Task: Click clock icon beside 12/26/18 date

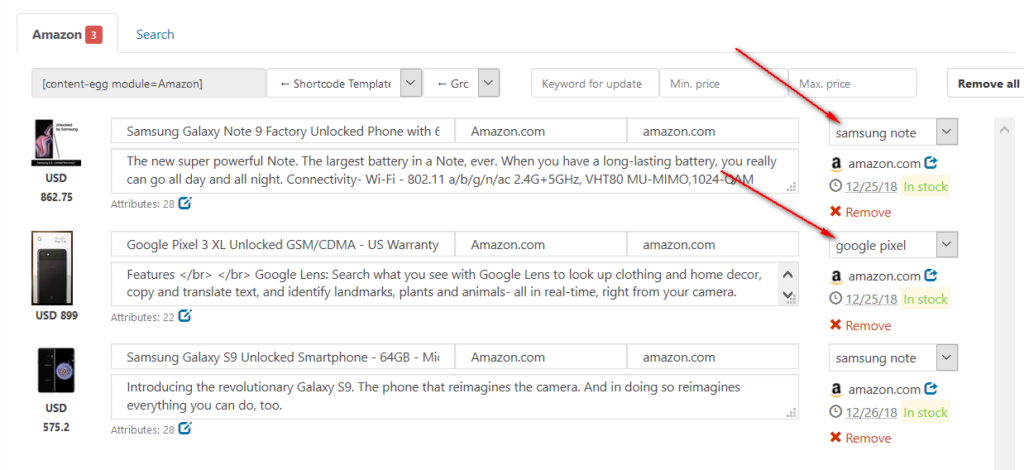Action: click(835, 412)
